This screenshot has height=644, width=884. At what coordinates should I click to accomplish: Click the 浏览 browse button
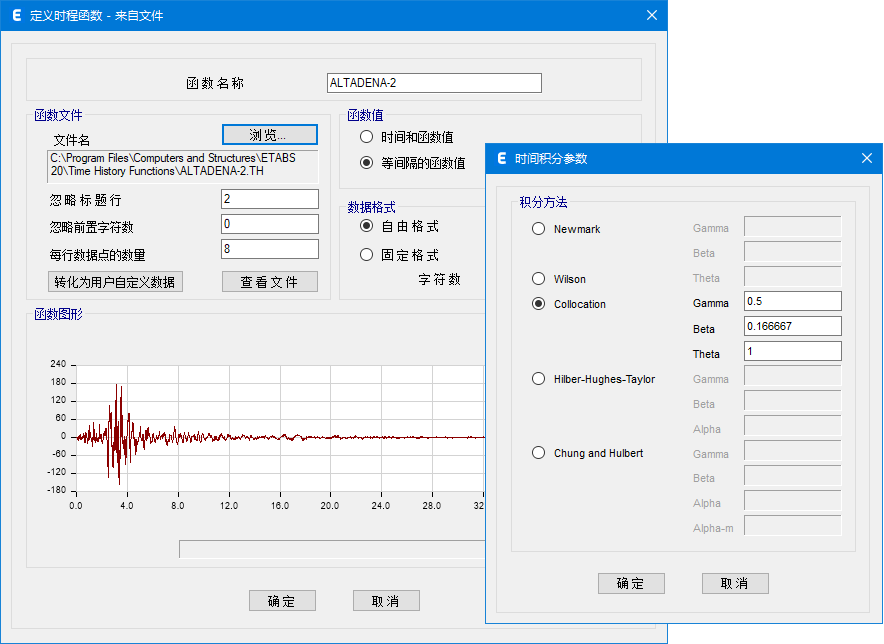click(x=269, y=135)
